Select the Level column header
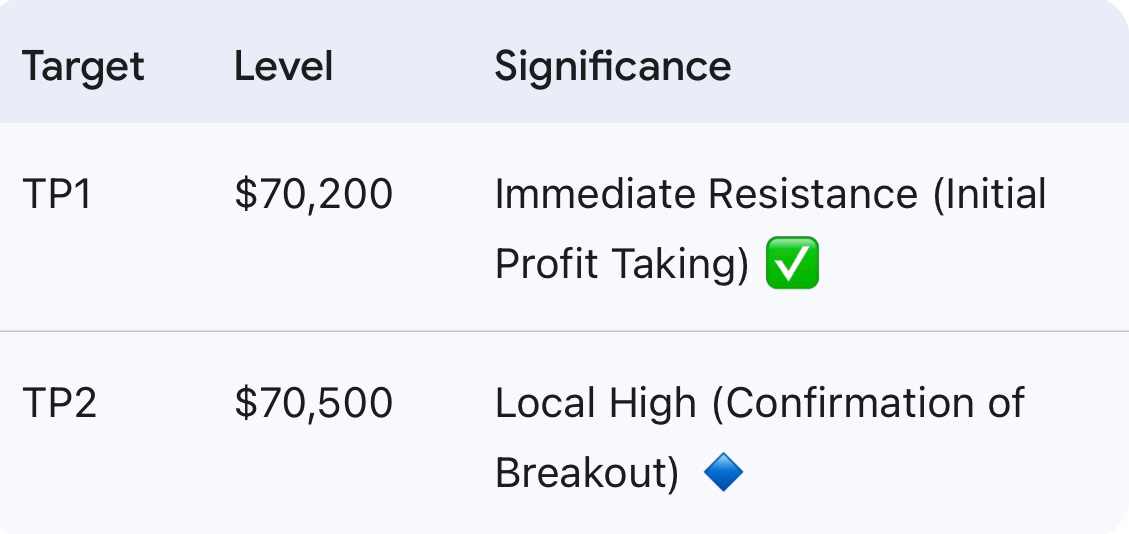The height and width of the screenshot is (534, 1129). (x=283, y=67)
